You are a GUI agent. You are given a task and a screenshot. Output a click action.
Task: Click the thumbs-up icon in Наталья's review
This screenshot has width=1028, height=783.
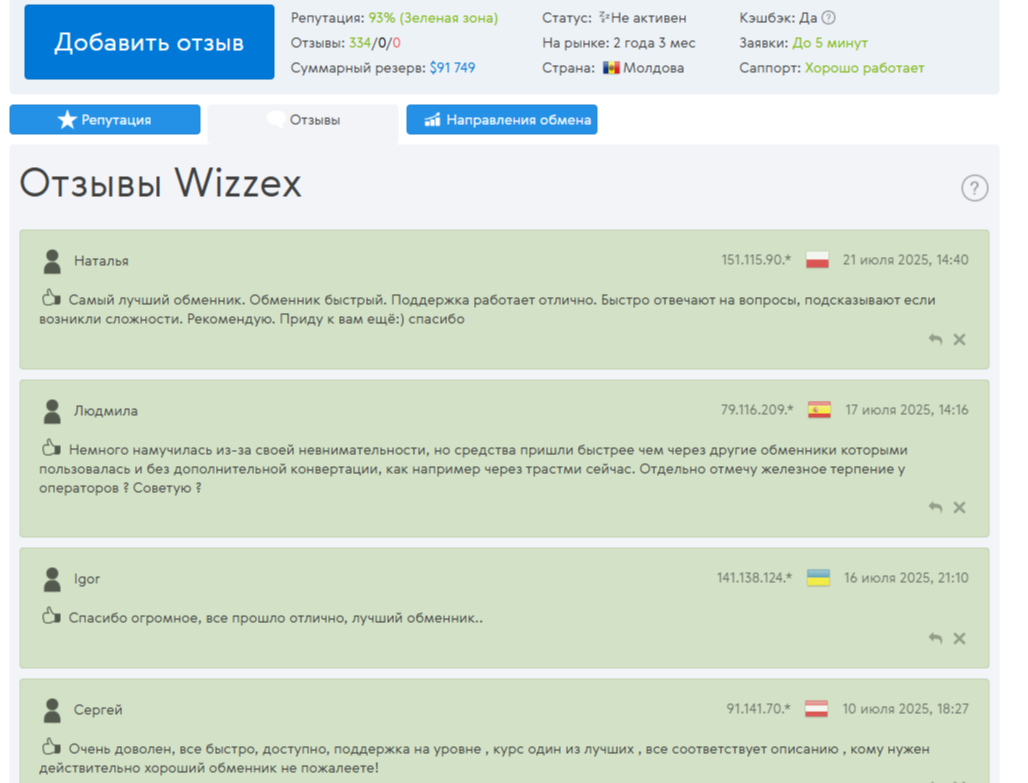(x=51, y=298)
